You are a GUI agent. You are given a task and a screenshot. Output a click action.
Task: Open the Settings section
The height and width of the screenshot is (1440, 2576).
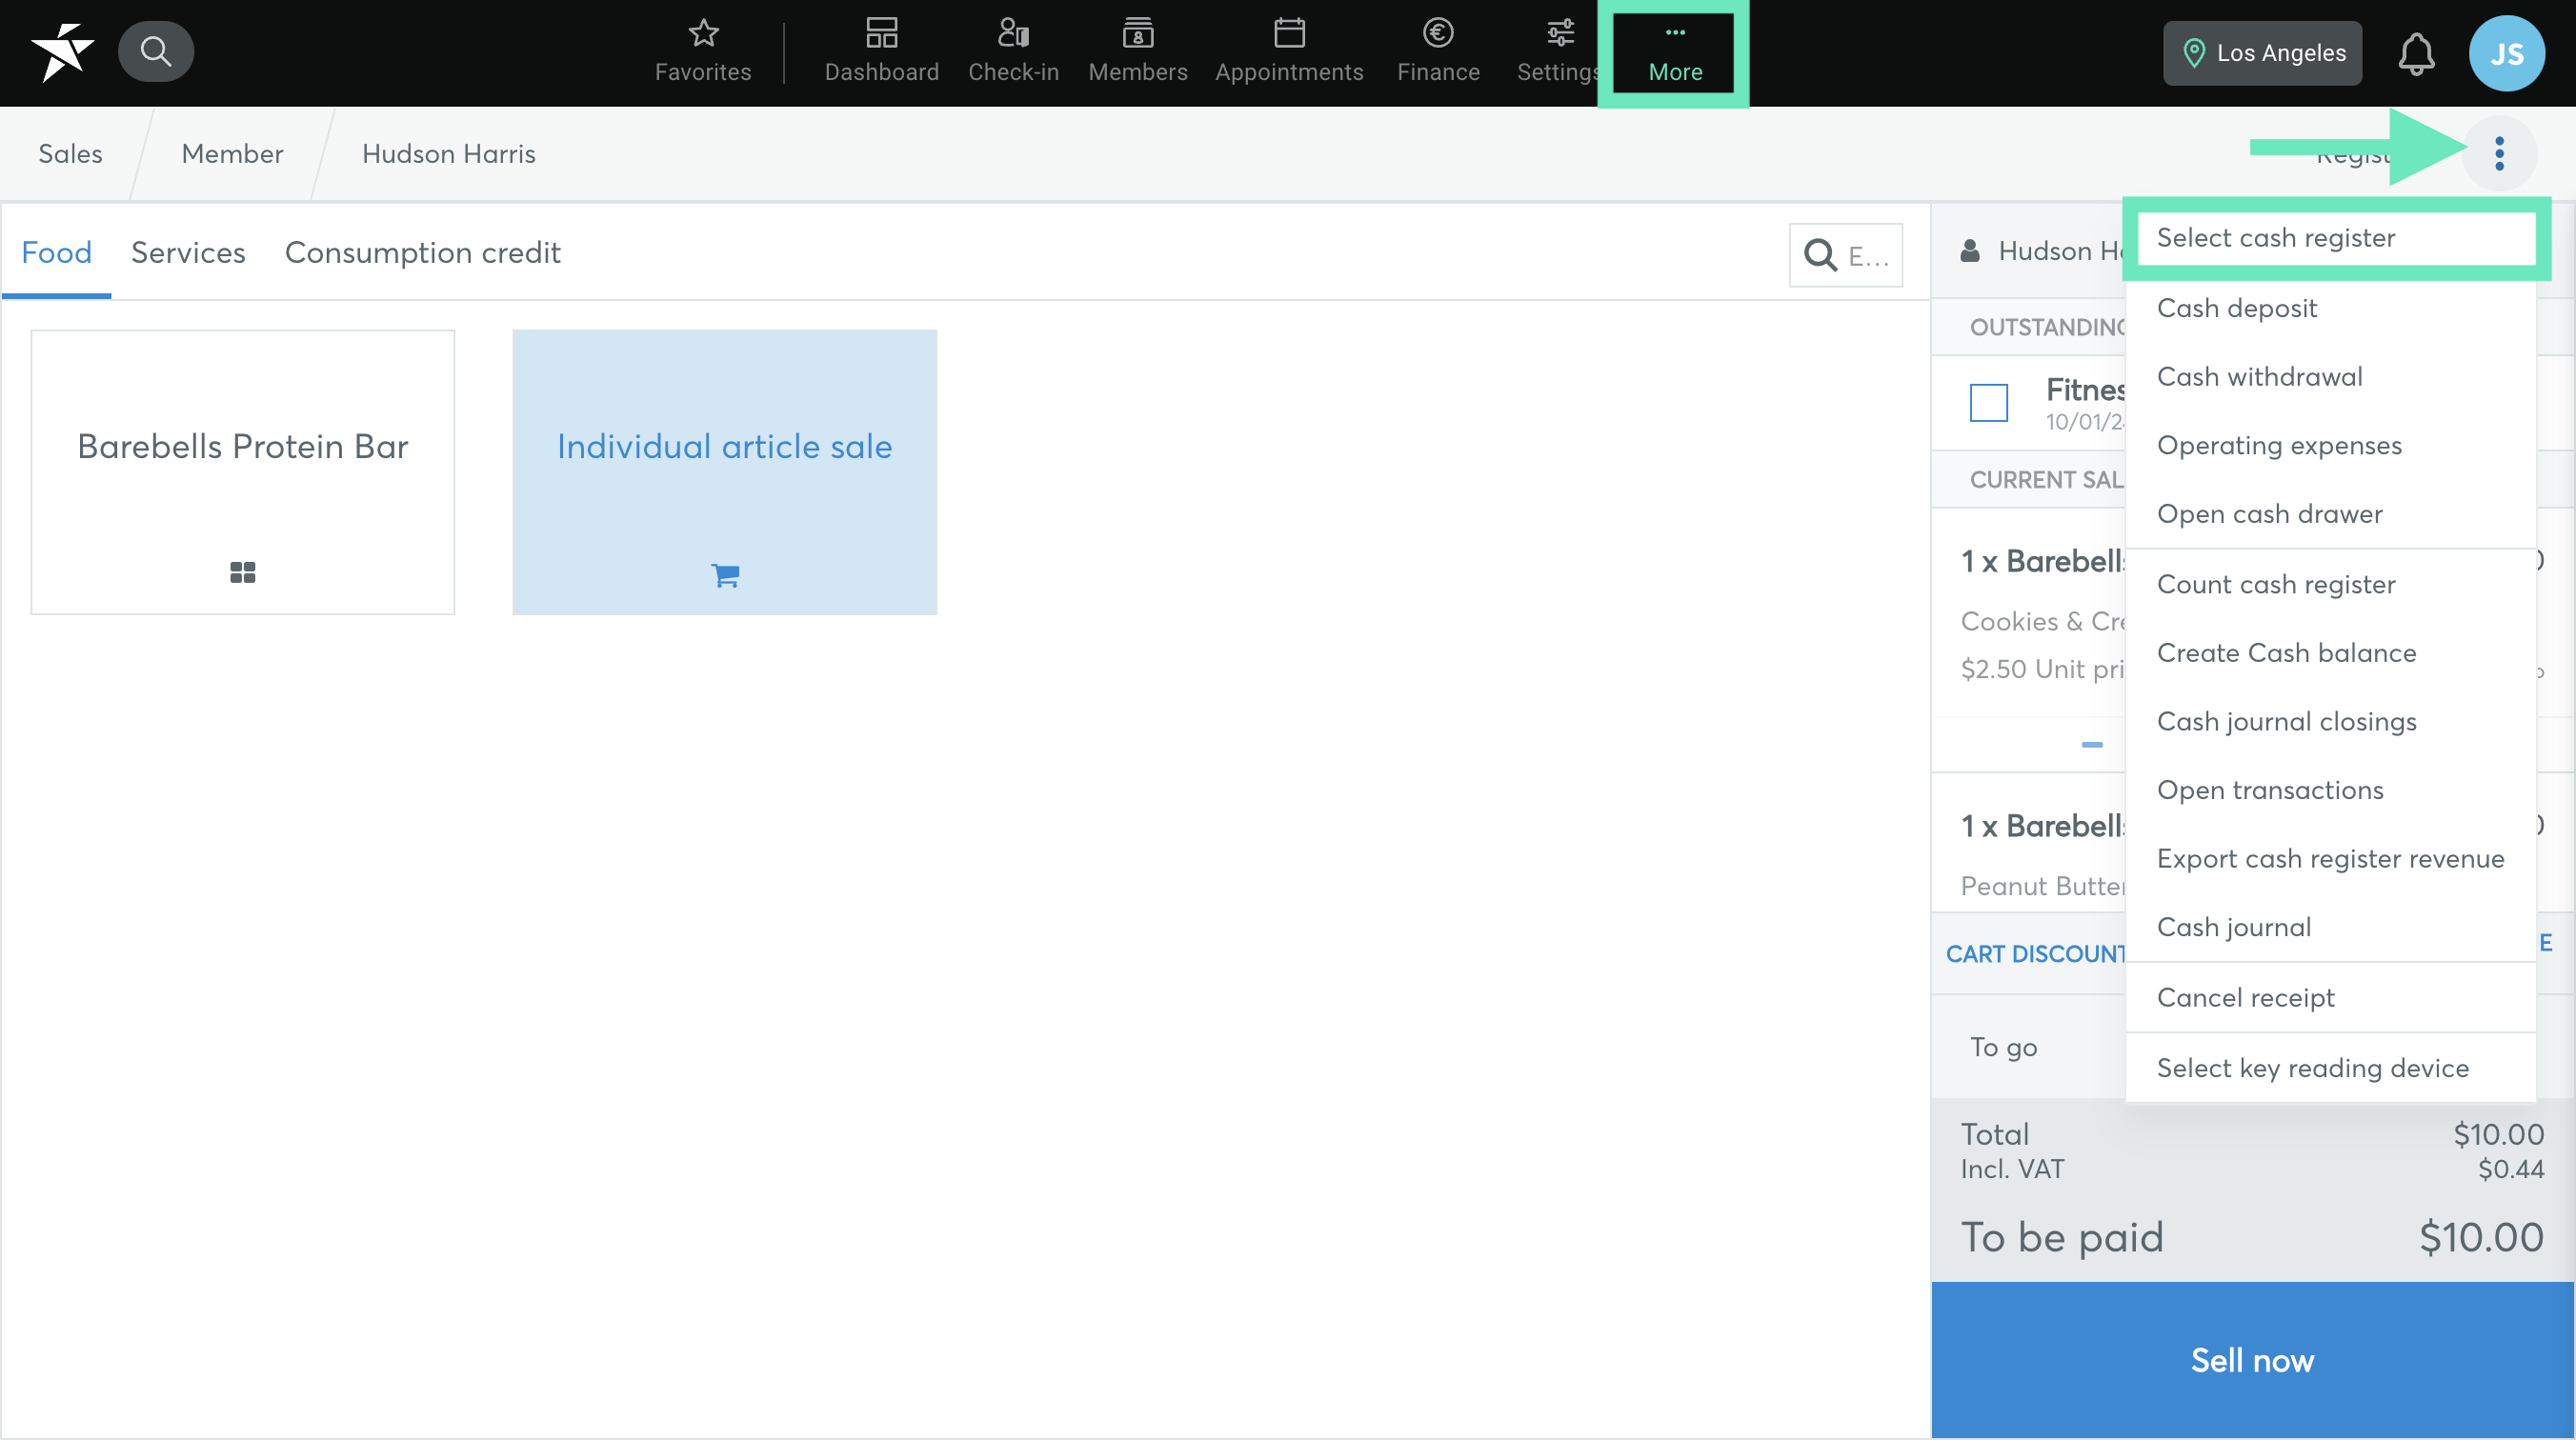click(x=1558, y=52)
